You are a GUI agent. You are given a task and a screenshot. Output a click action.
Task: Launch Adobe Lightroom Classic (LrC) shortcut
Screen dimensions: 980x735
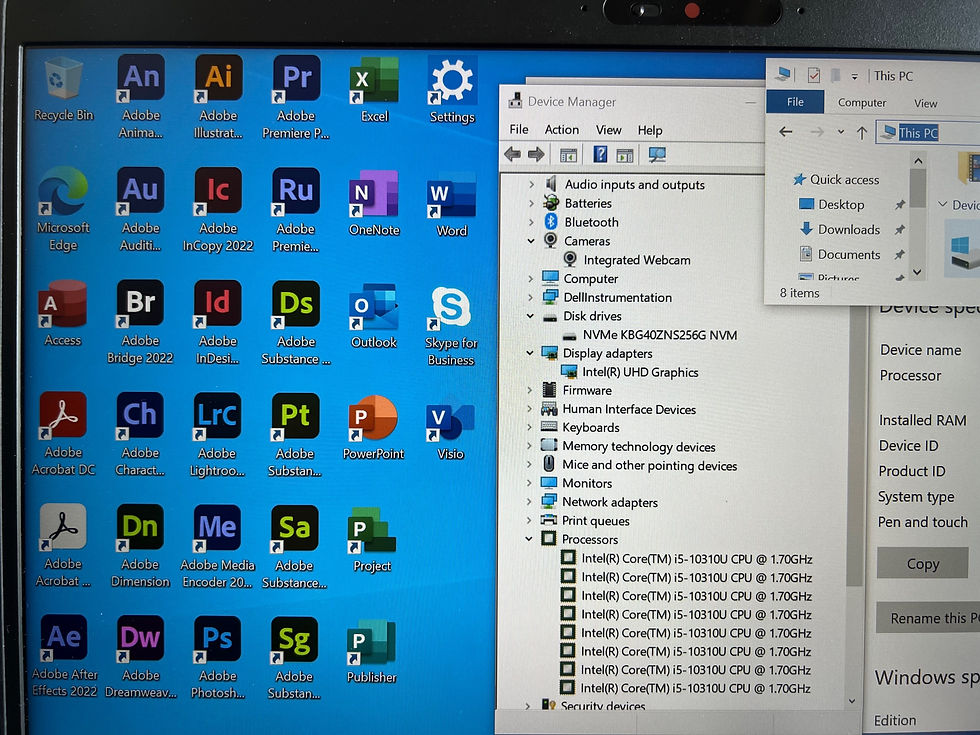pyautogui.click(x=217, y=435)
